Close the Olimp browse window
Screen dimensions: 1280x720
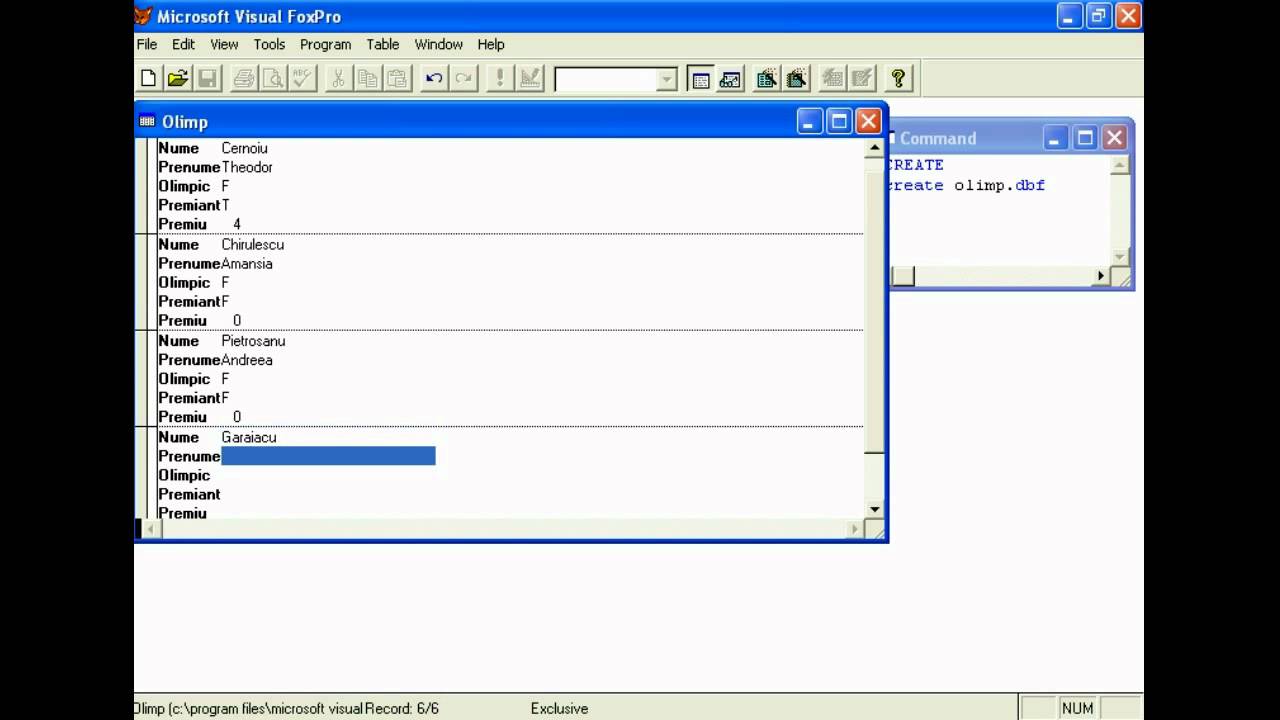click(x=868, y=121)
